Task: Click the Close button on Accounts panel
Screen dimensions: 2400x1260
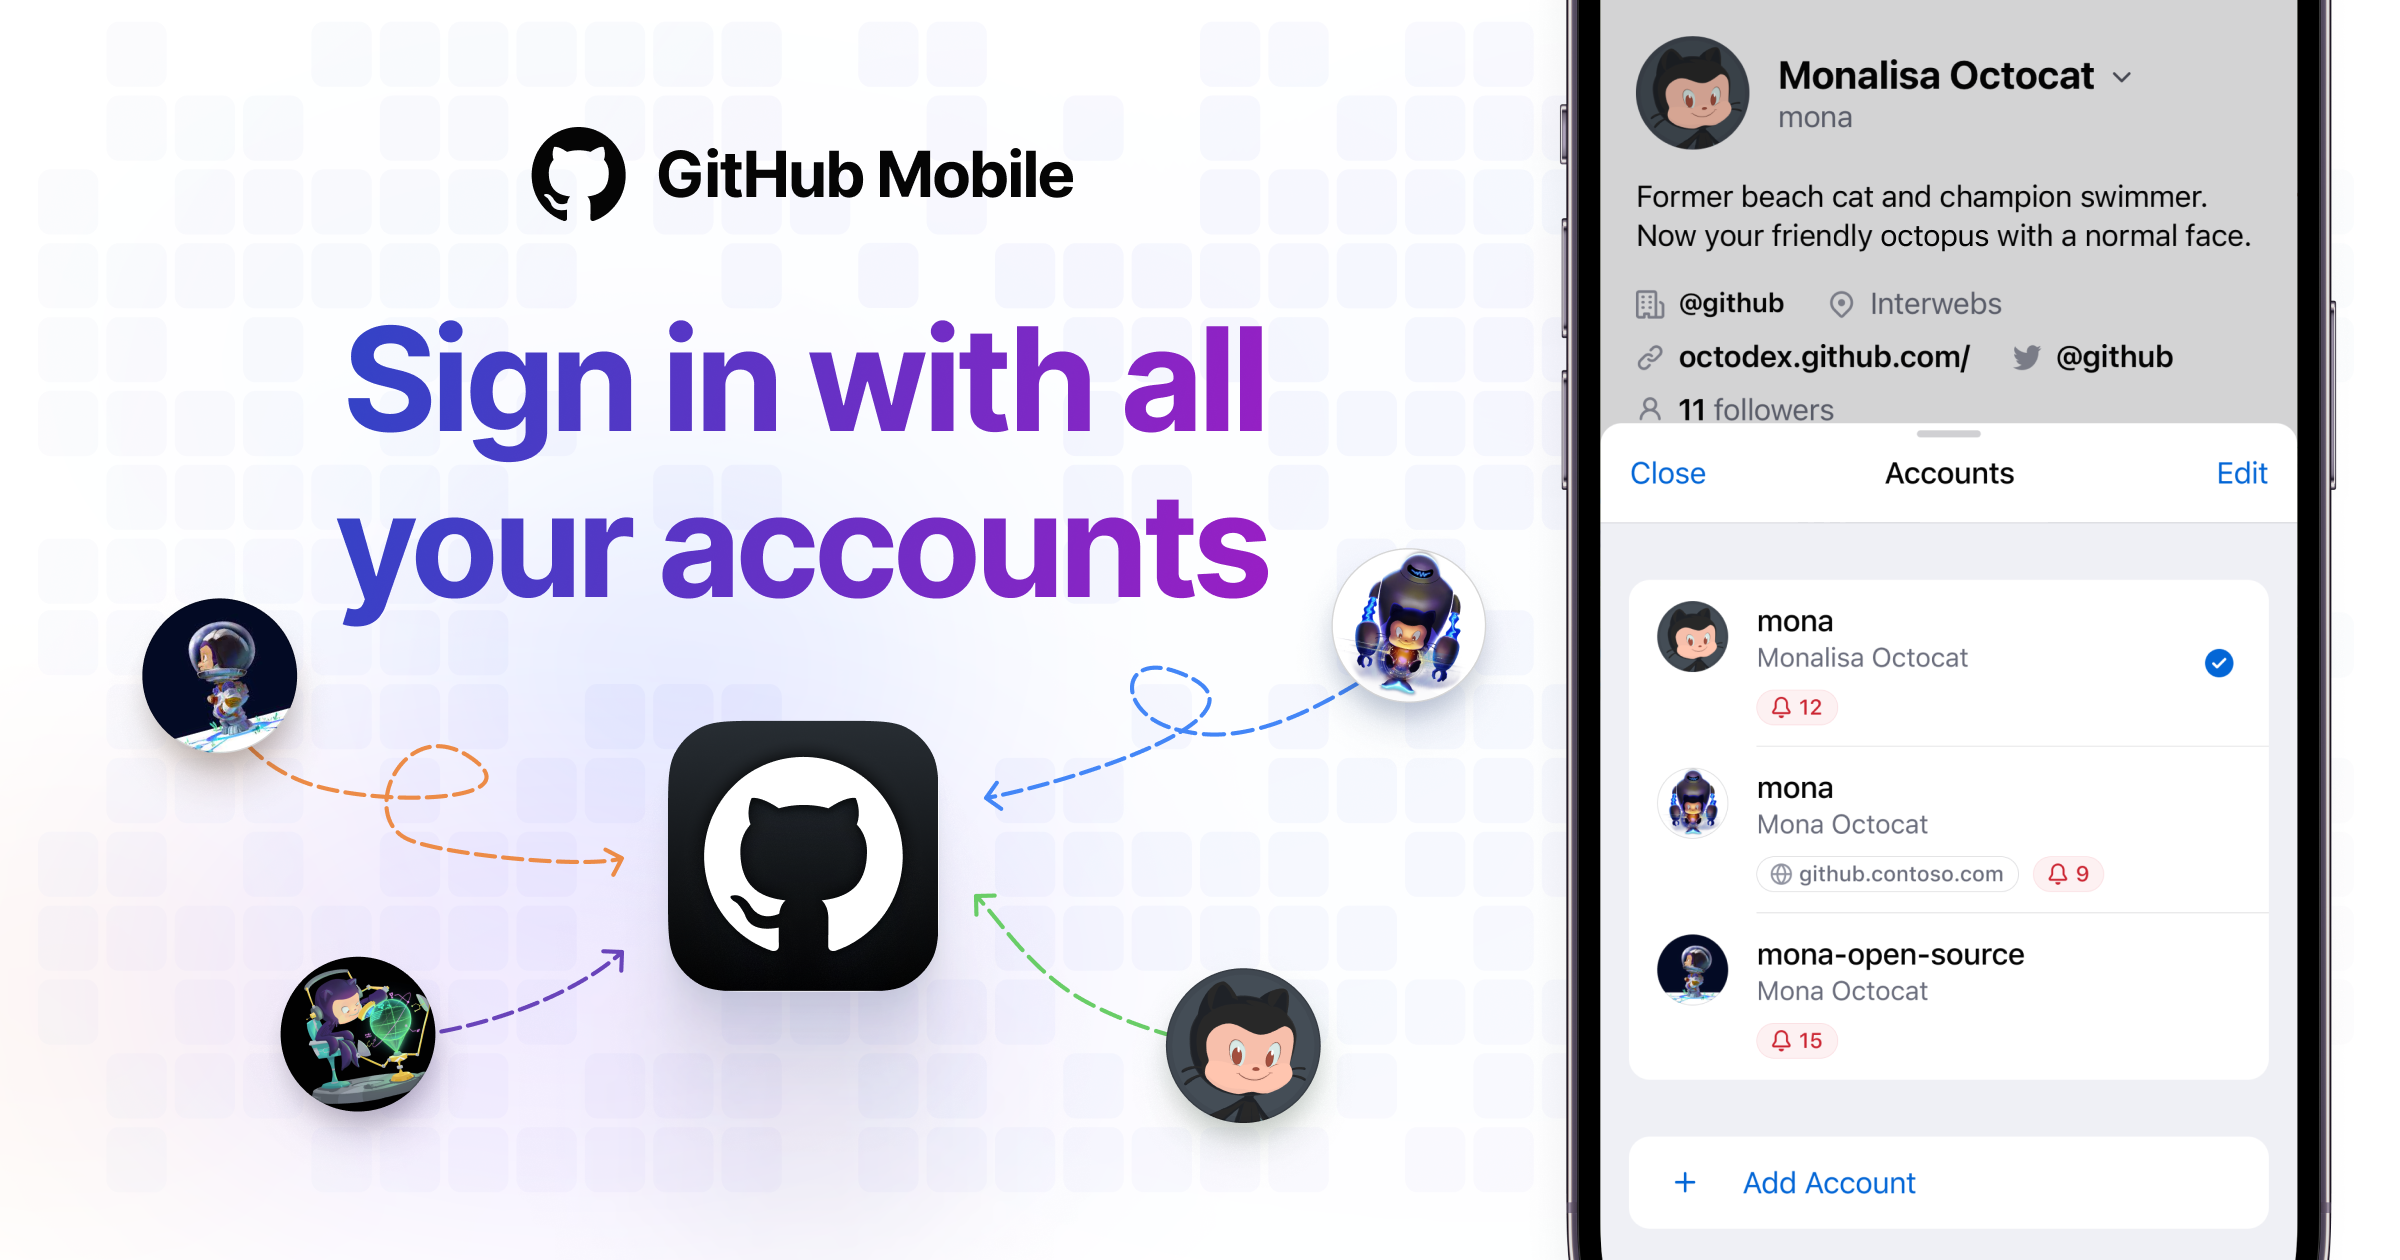Action: point(1624,471)
